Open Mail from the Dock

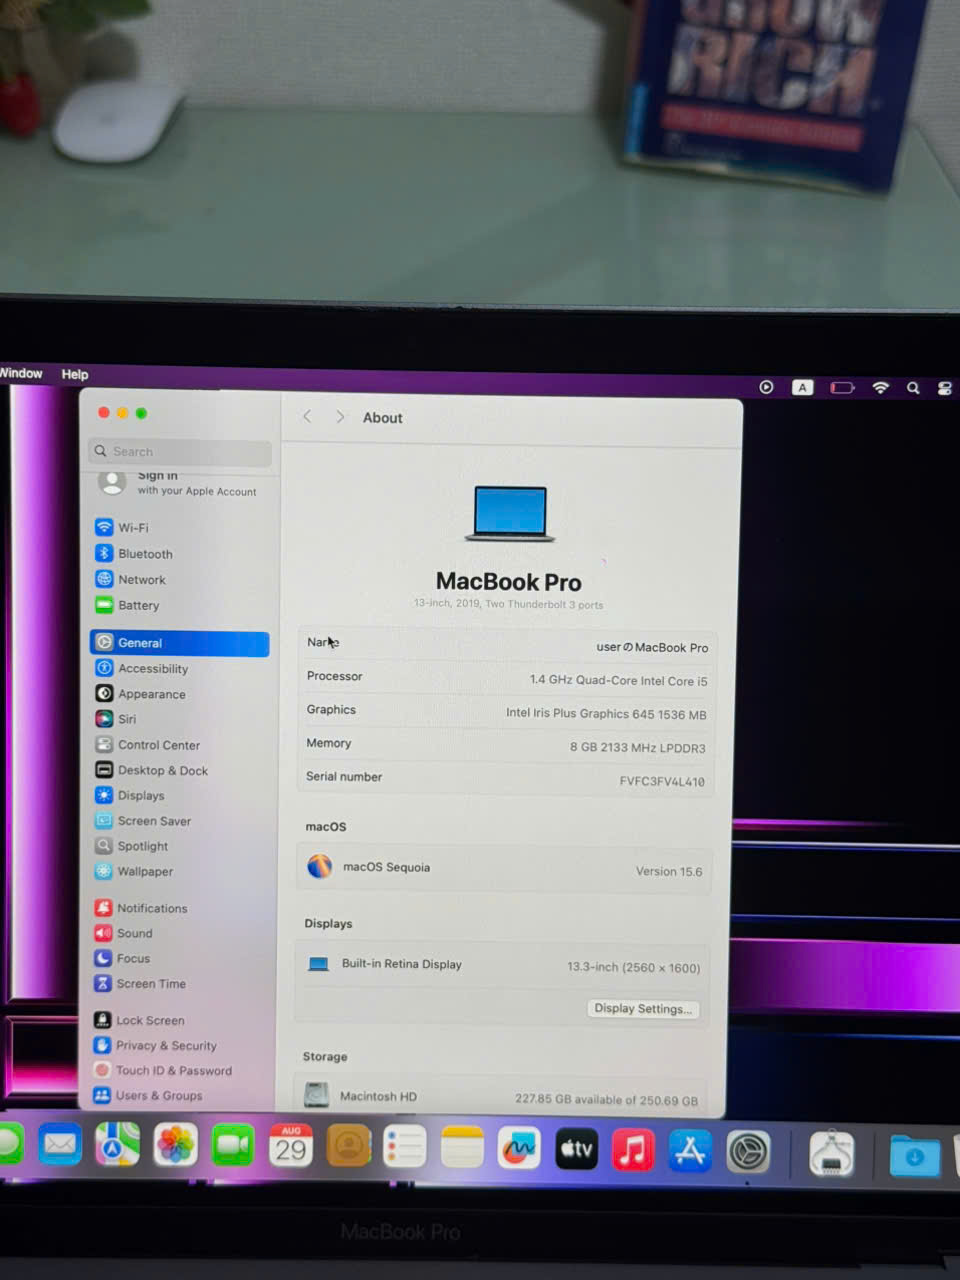click(x=60, y=1144)
